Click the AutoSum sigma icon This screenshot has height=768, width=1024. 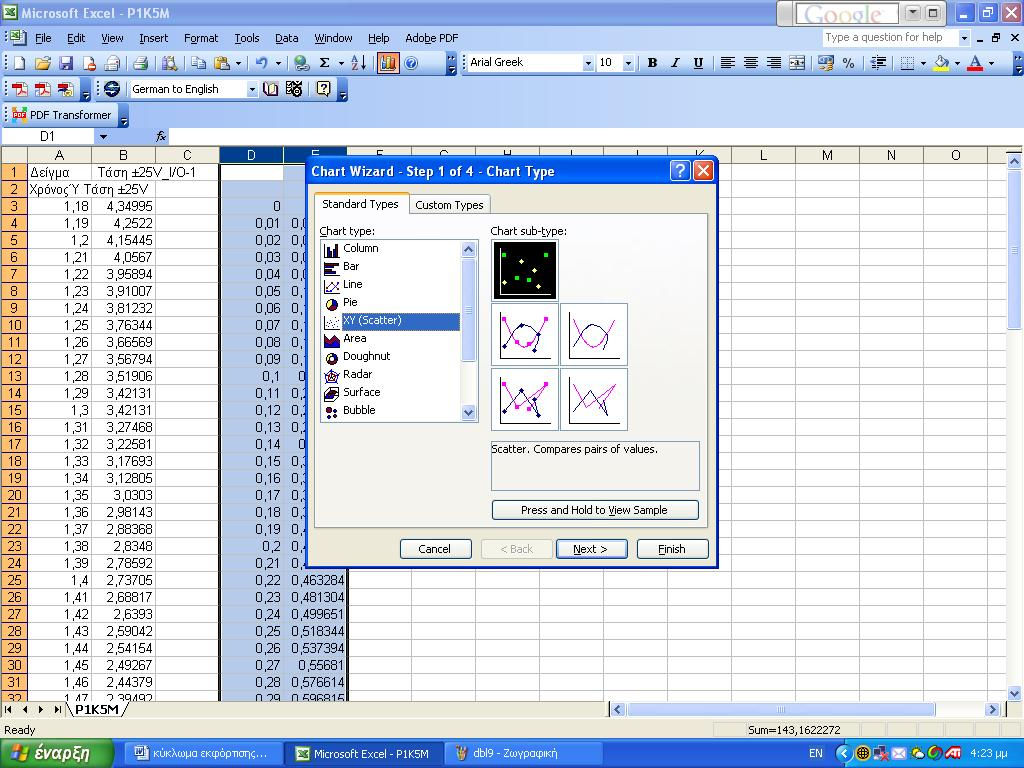point(325,63)
